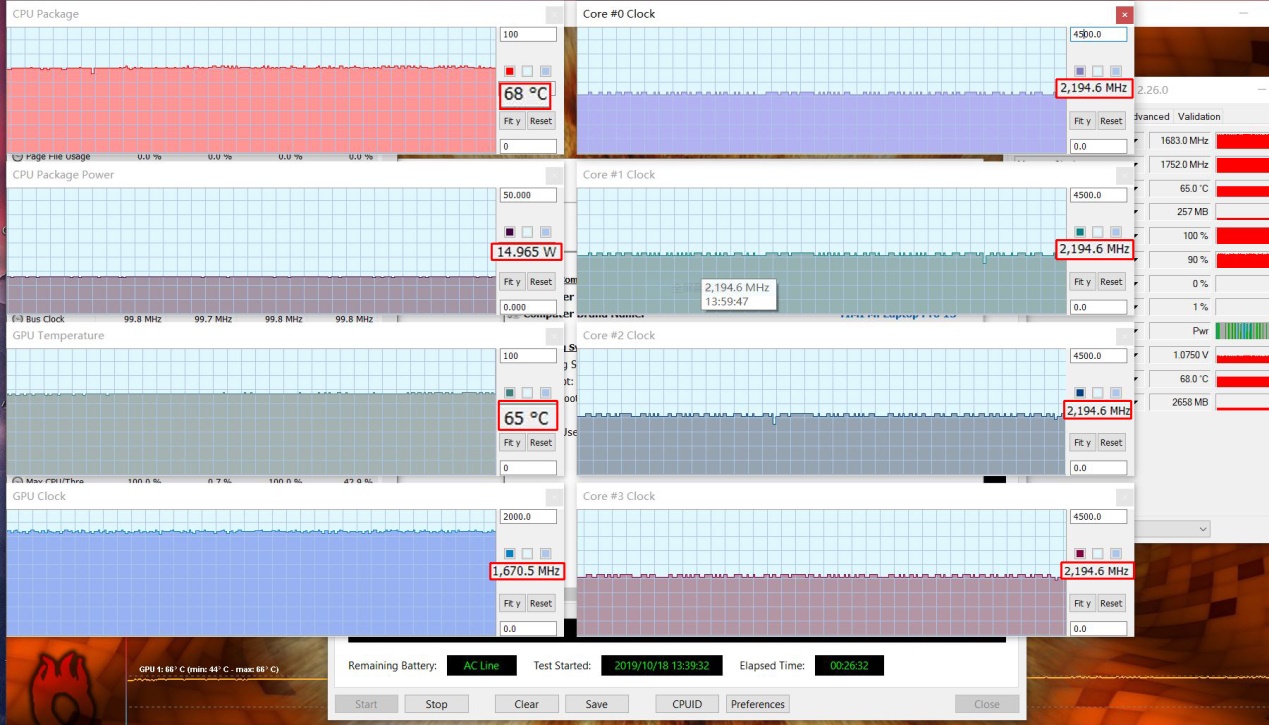Click the GPU Clock max field 2000.0
Screen dimensions: 1269x725
[528, 517]
